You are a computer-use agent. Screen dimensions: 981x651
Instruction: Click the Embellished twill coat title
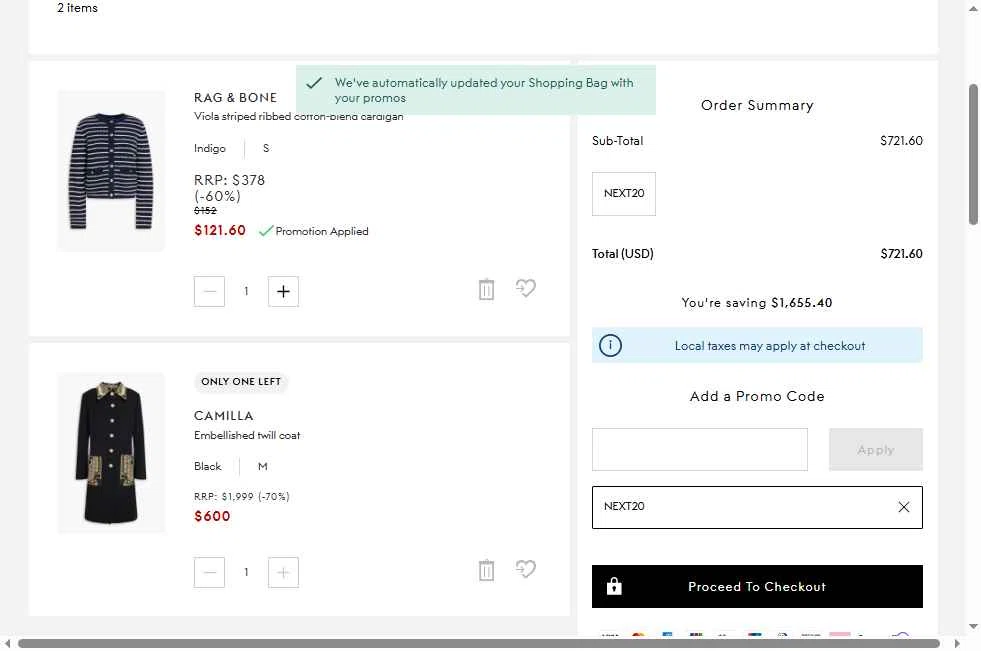click(247, 436)
